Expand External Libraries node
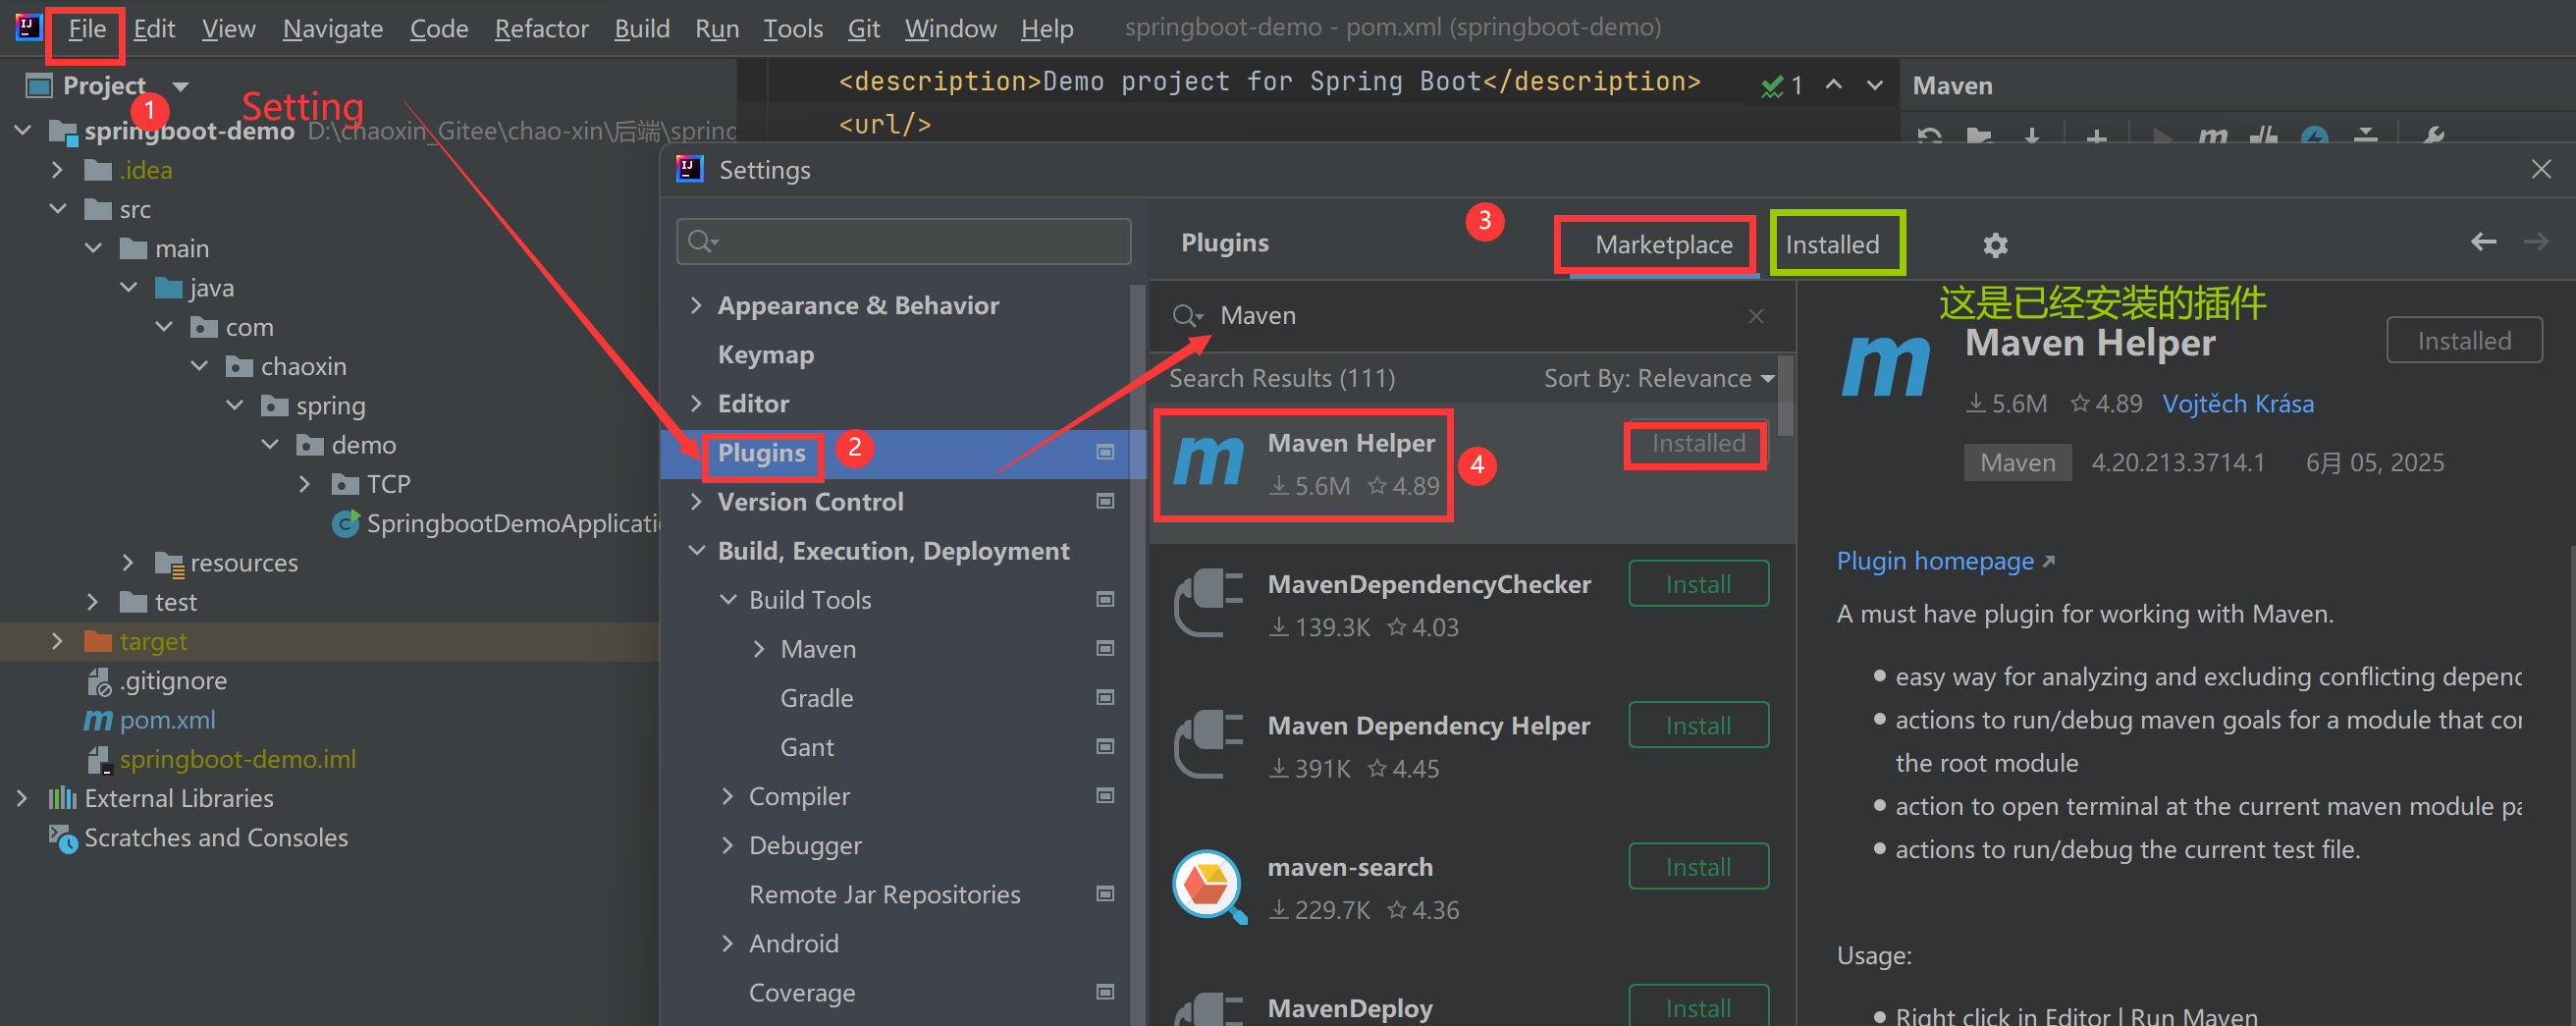The image size is (2576, 1026). coord(22,798)
